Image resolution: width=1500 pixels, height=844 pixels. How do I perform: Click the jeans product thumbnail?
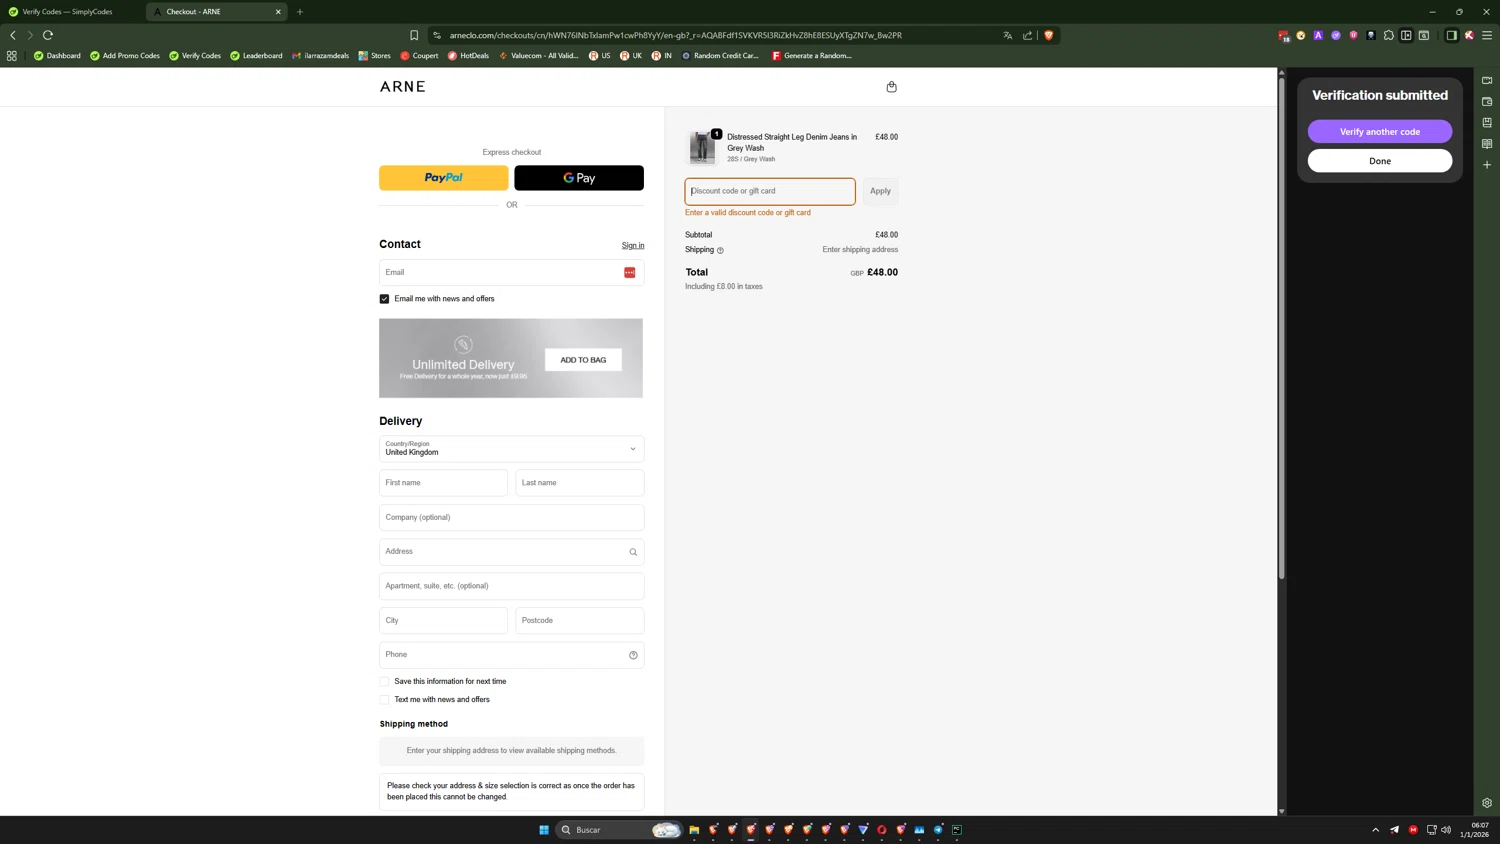[702, 148]
